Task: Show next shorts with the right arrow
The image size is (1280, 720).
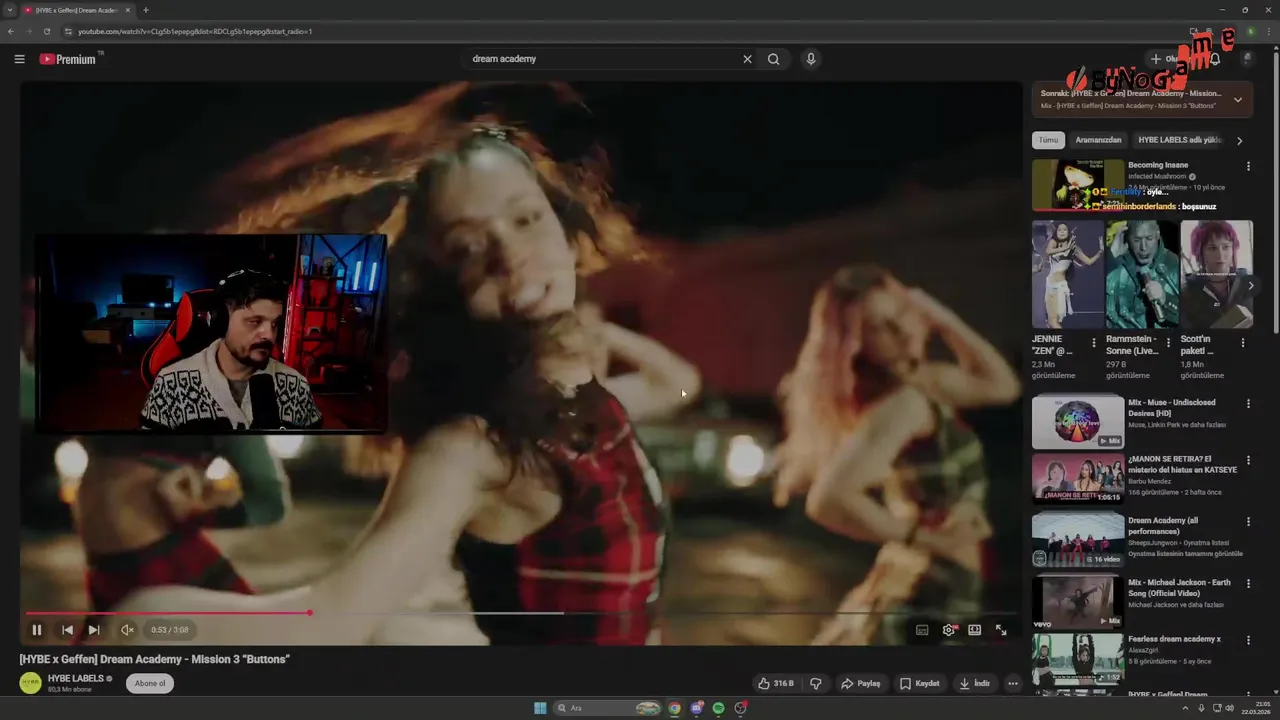Action: point(1250,286)
